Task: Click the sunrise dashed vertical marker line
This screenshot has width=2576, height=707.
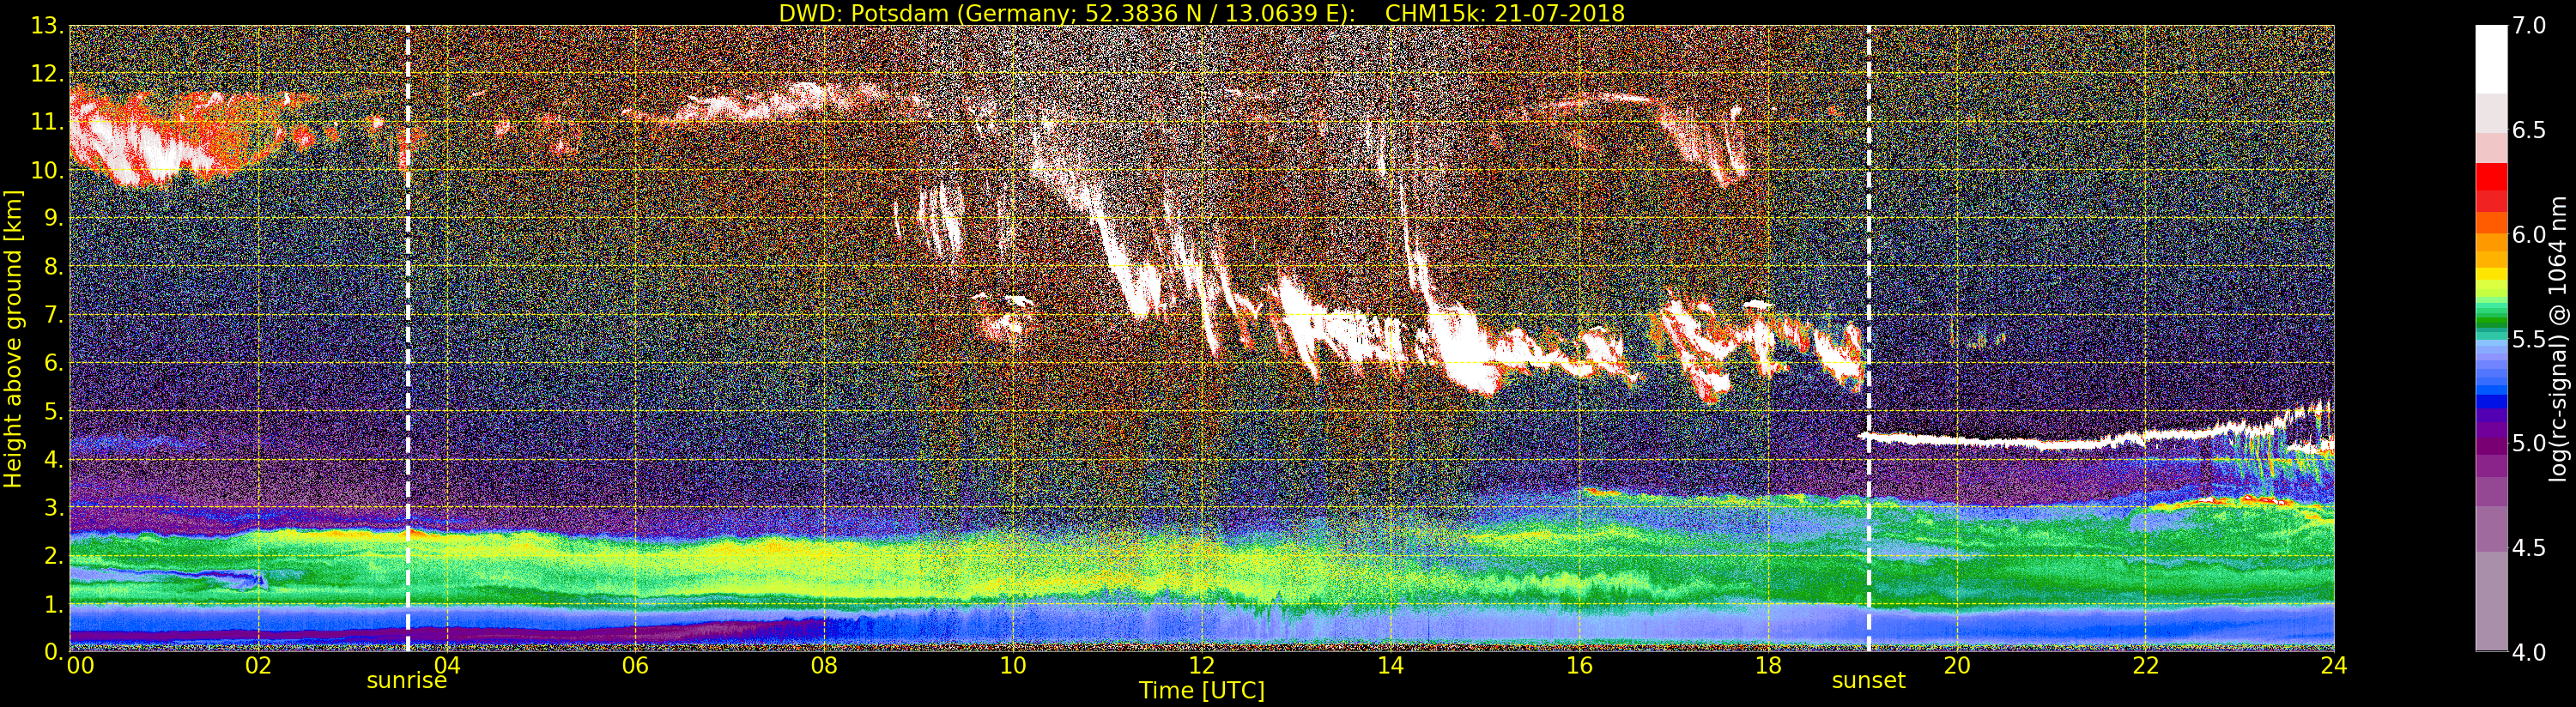Action: [408, 338]
